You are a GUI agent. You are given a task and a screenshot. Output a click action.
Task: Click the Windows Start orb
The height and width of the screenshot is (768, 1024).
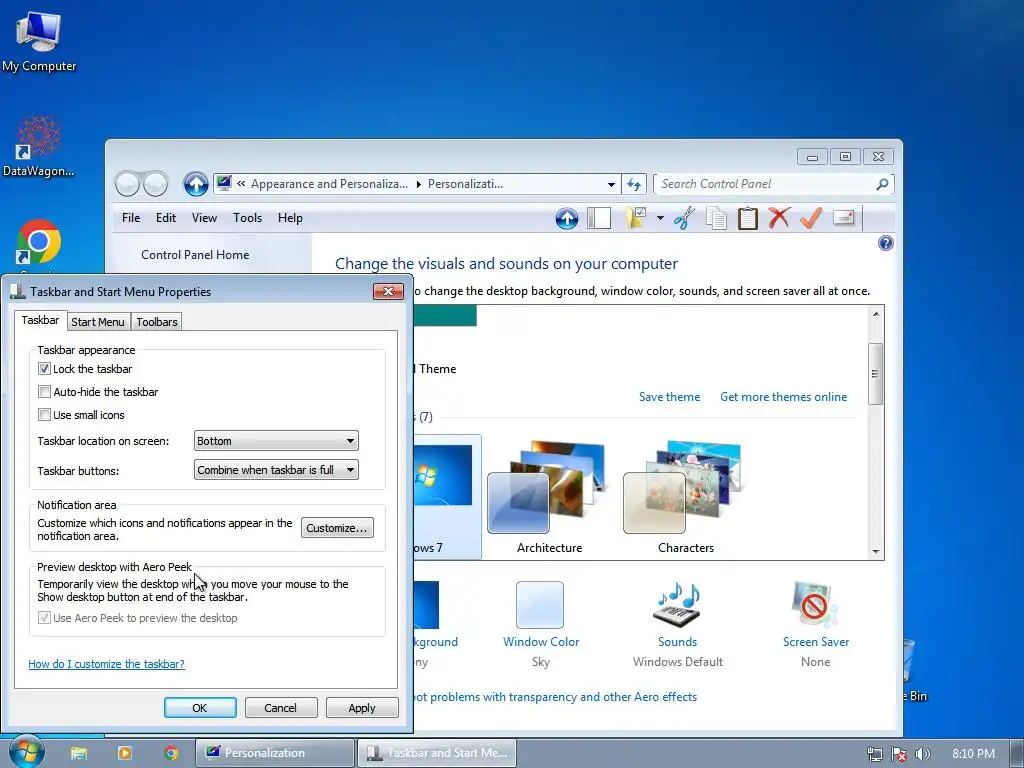tap(27, 752)
